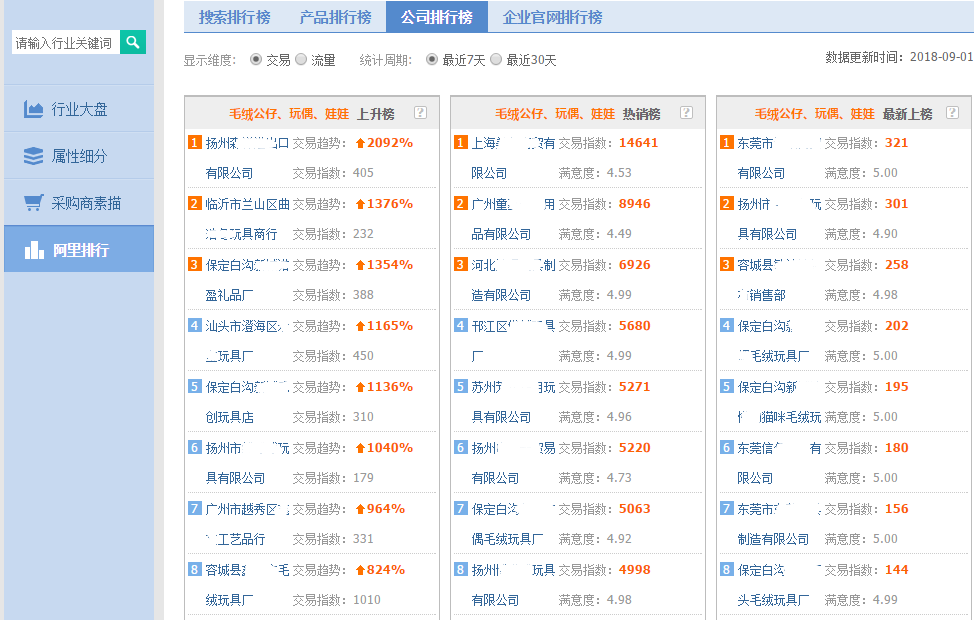Click the 阿里排行 bar chart icon
This screenshot has height=620, width=974.
pyautogui.click(x=34, y=250)
